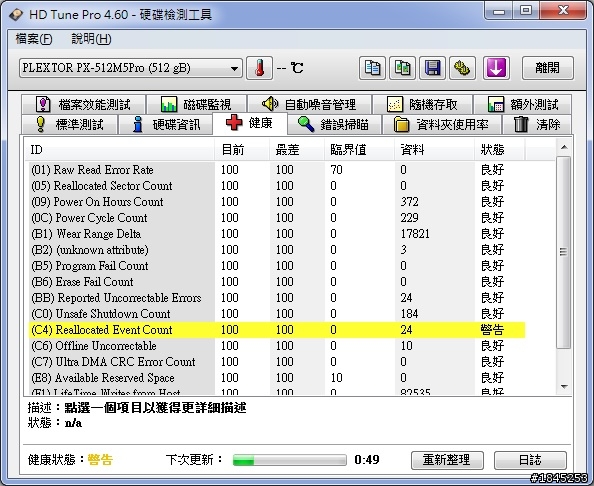Screen dimensions: 594x486
Task: Switch to the 錯誤掃瞄 tab
Action: [334, 124]
